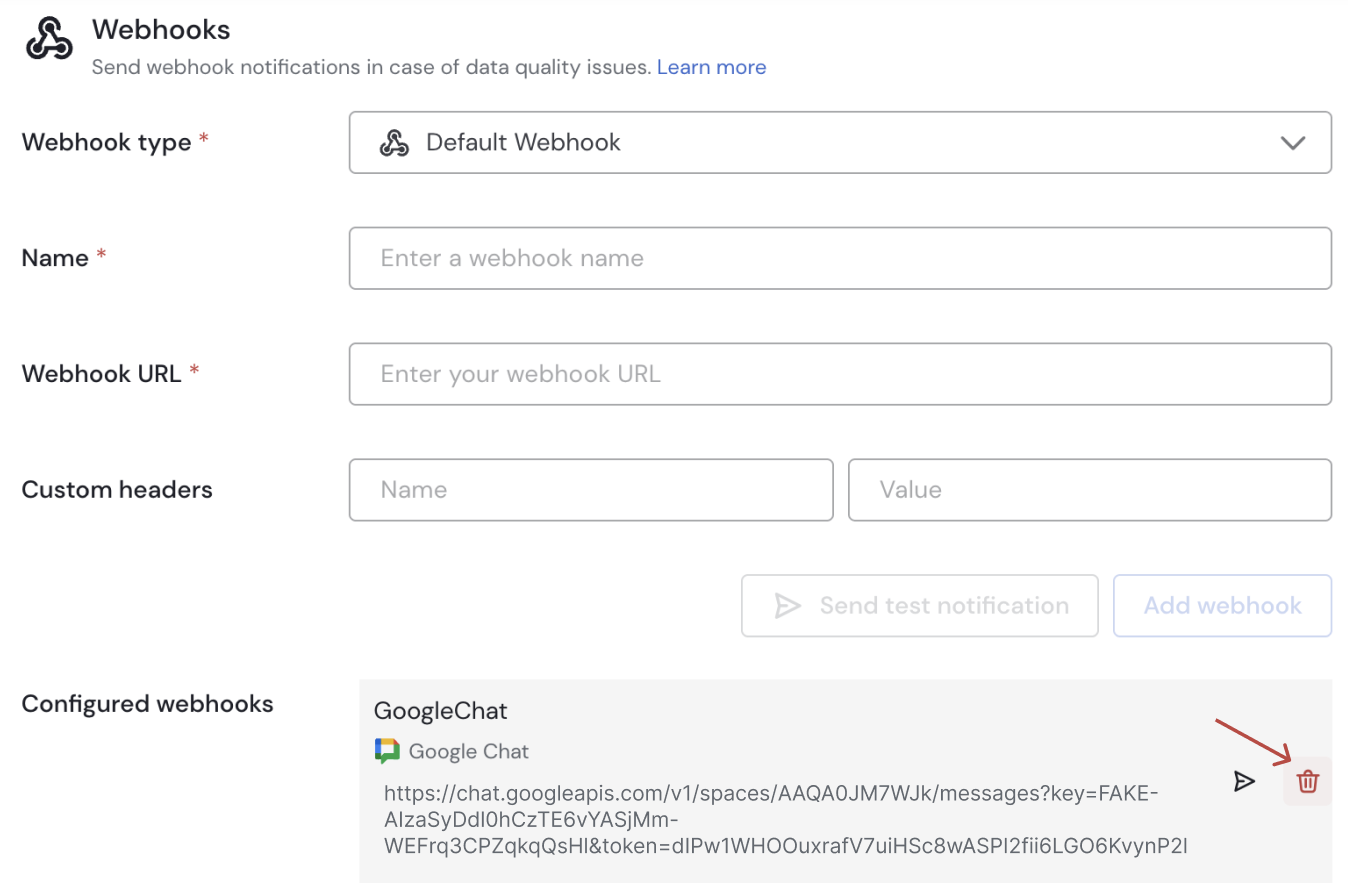Click the Google Chat logo icon

387,751
